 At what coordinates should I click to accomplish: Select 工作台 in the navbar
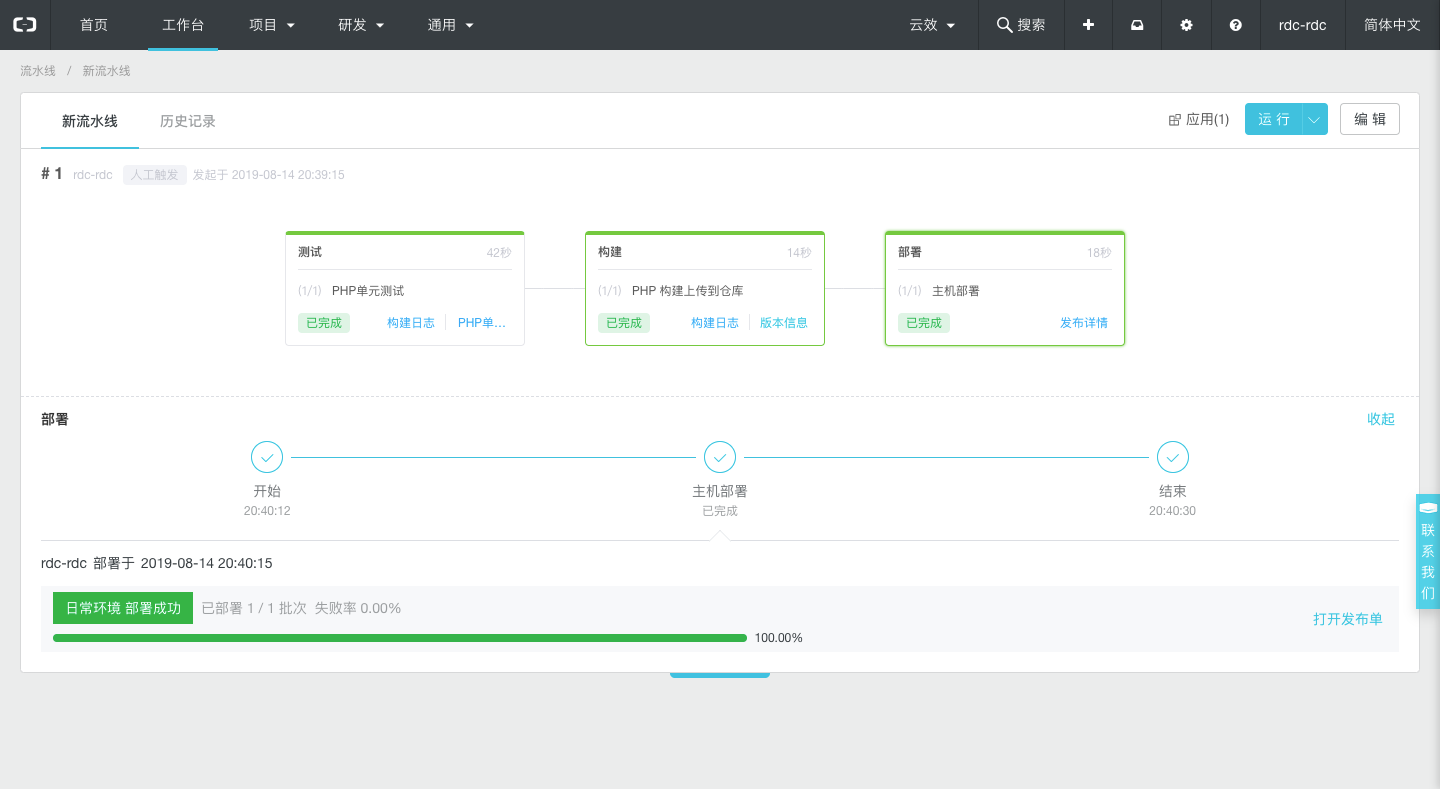[183, 25]
